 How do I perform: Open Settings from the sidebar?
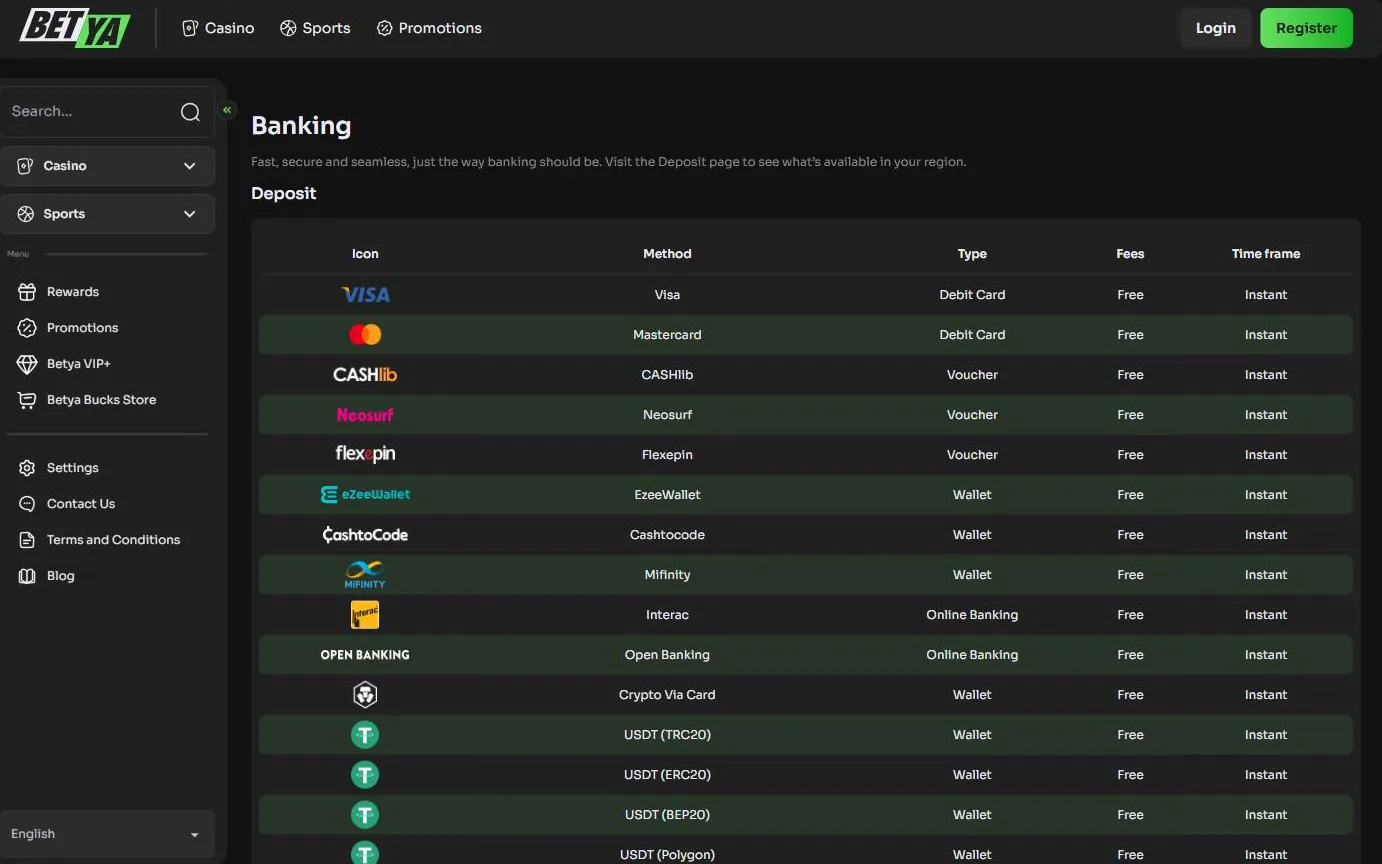73,468
